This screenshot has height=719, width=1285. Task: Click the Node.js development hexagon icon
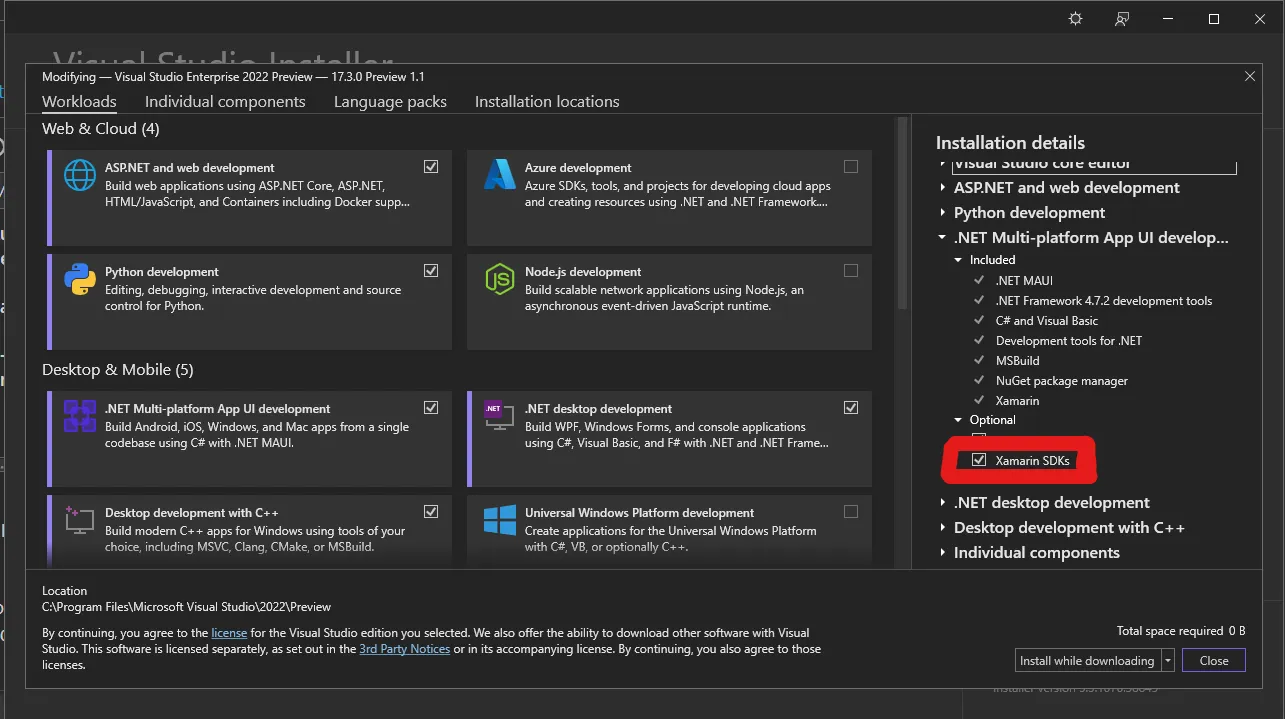point(500,279)
